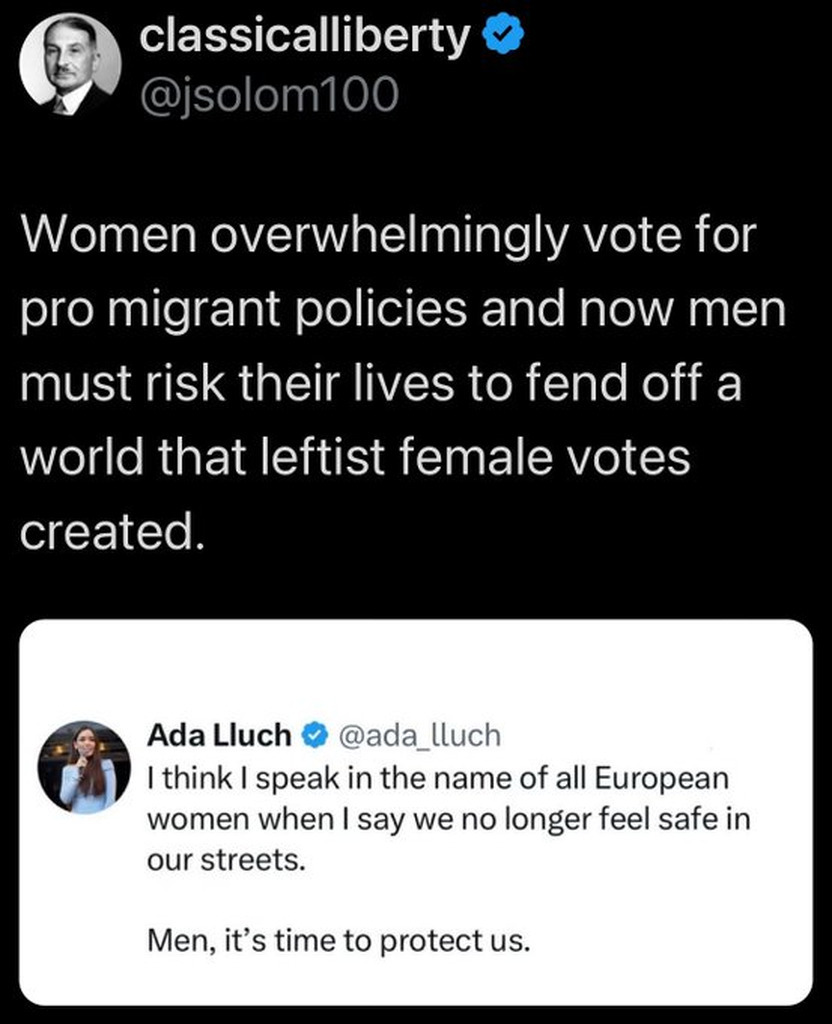Click the words "our streets." in the quoted tweet
This screenshot has height=1024, width=832.
coord(223,860)
